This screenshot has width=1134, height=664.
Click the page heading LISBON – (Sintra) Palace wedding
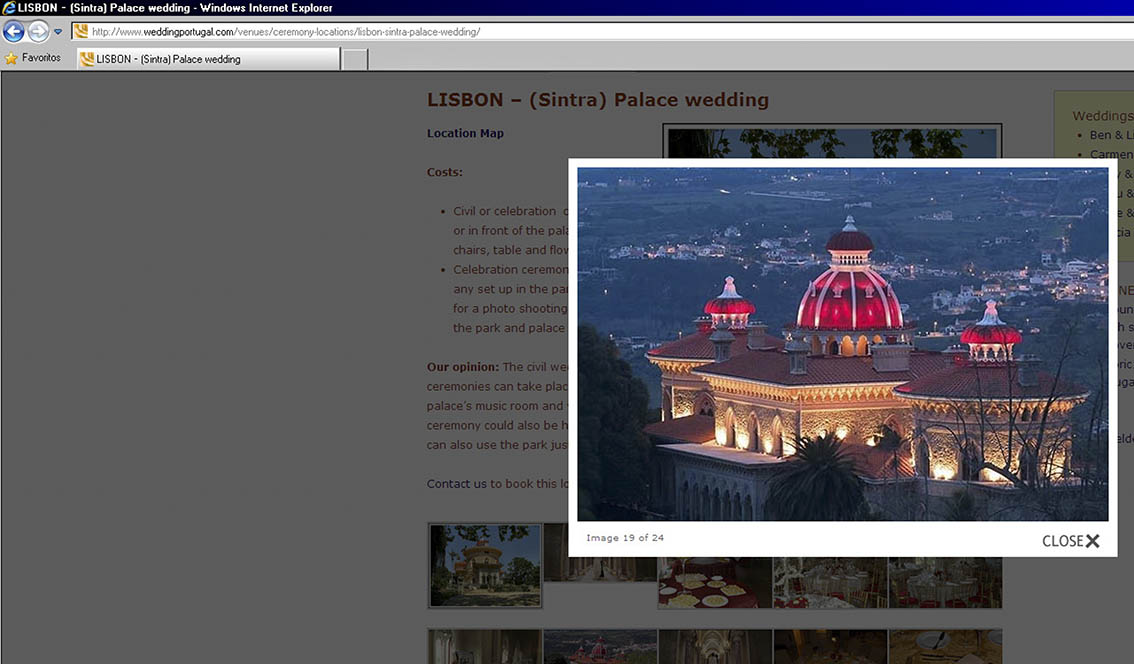(597, 100)
